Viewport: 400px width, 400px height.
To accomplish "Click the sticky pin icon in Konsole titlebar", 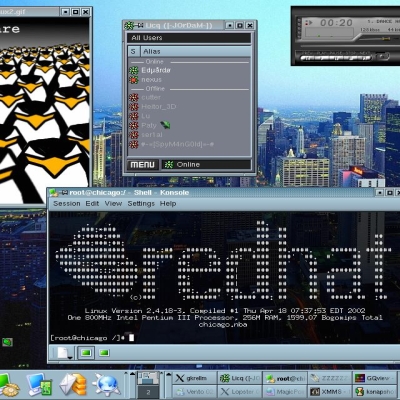I will 64,193.
